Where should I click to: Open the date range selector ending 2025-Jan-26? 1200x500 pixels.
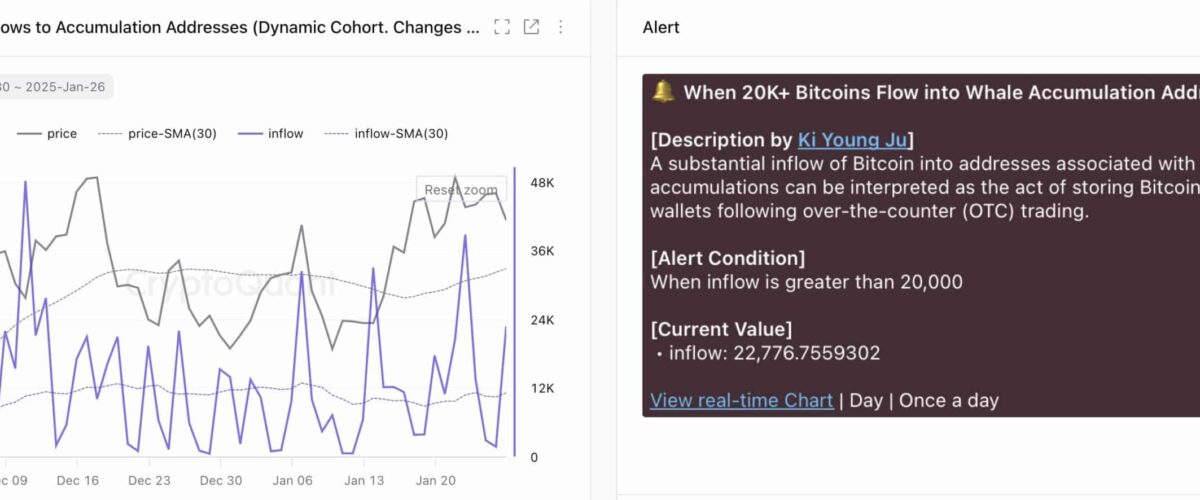(x=55, y=86)
